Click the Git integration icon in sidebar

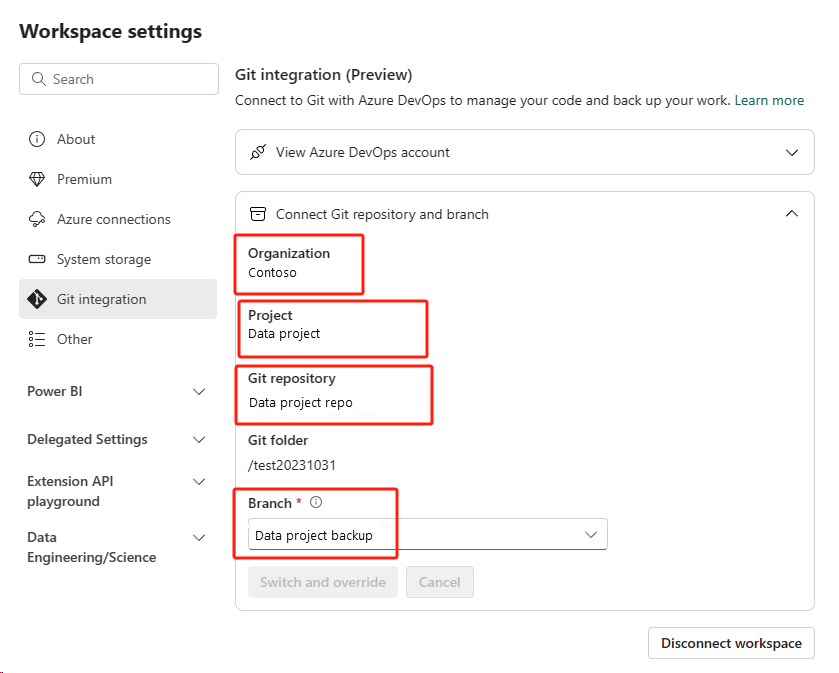[x=37, y=299]
